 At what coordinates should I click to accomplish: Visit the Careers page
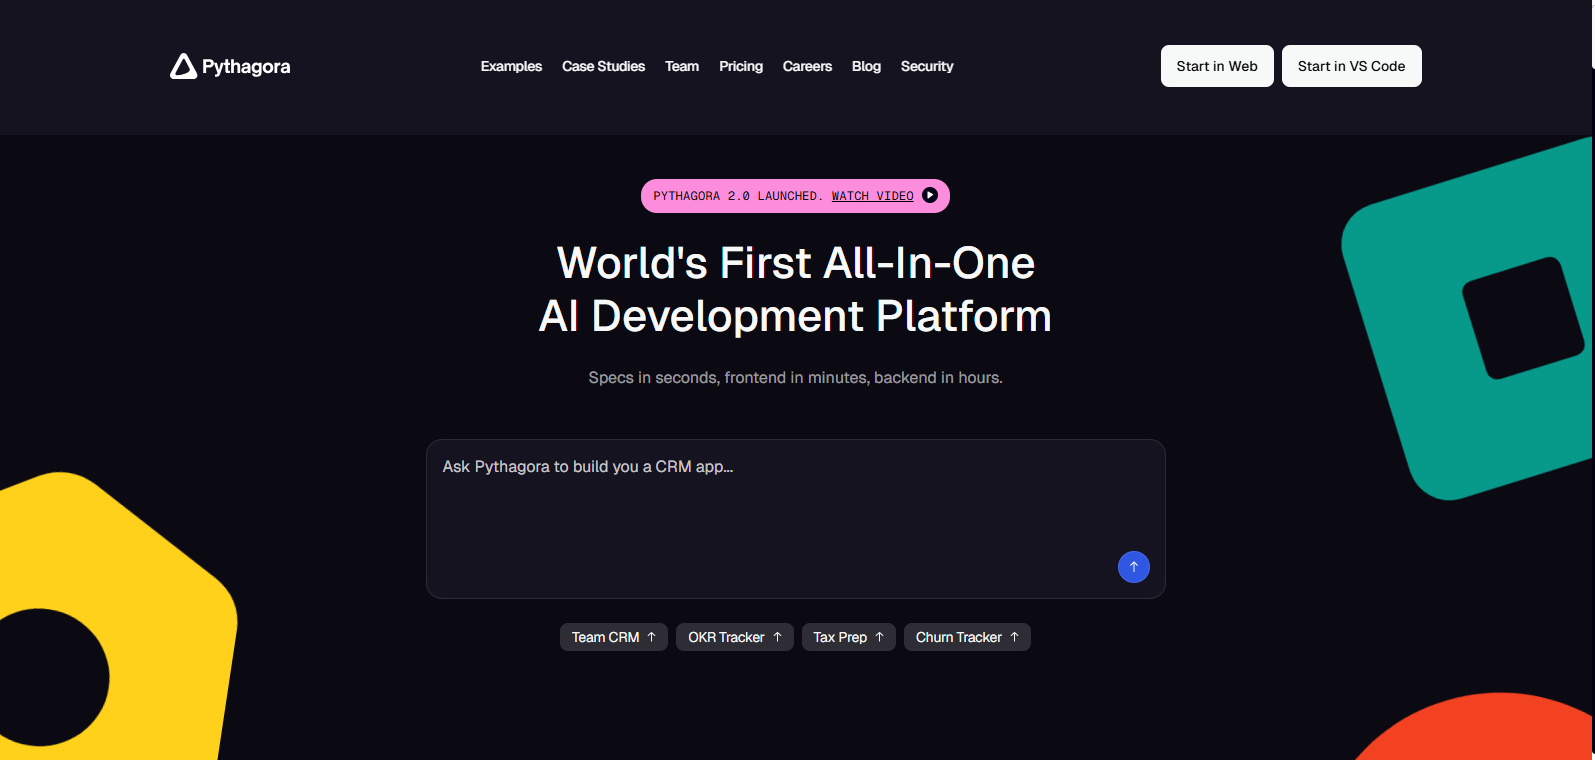807,66
